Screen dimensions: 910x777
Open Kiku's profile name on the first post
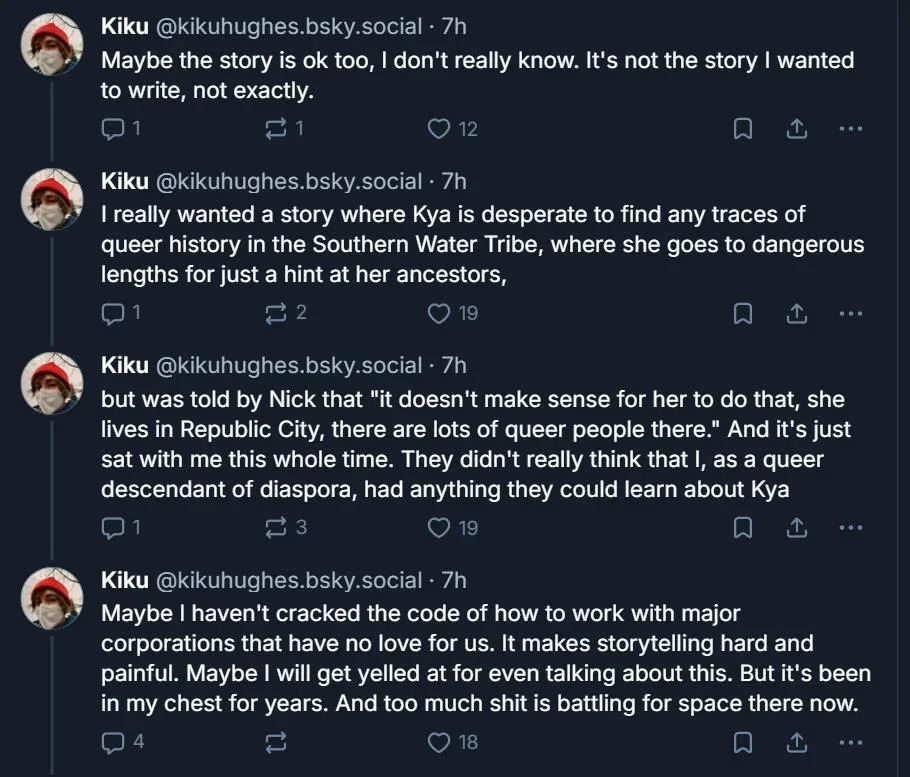pyautogui.click(x=124, y=30)
